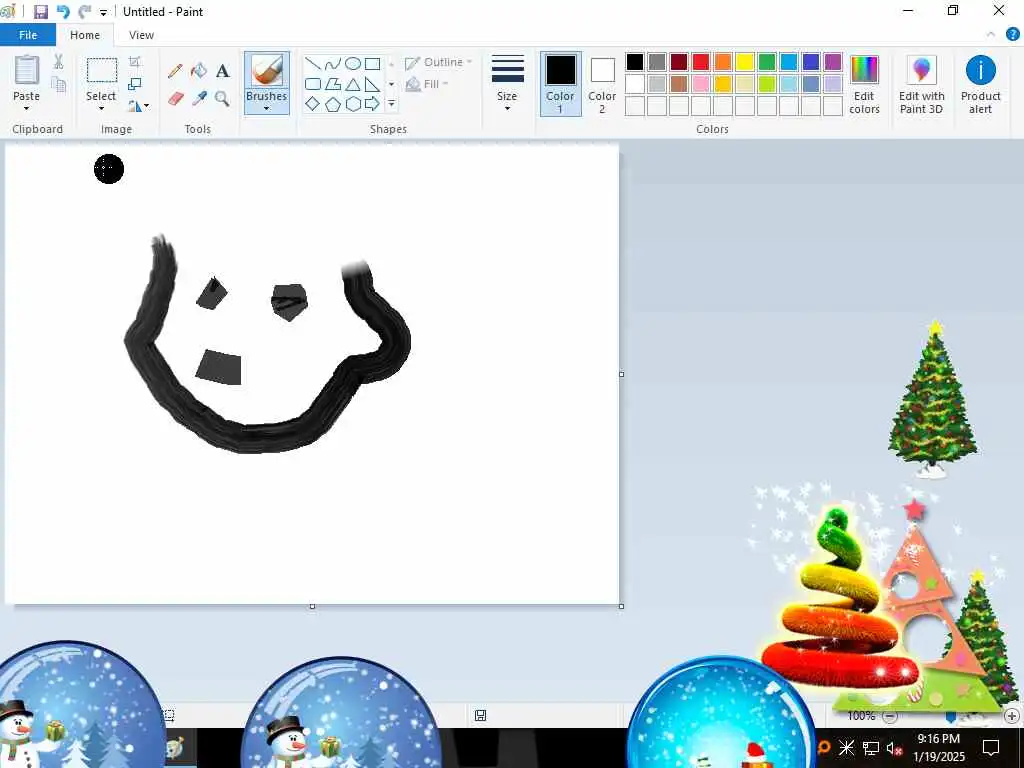Open Customize Quick Access Toolbar arrow

click(103, 12)
